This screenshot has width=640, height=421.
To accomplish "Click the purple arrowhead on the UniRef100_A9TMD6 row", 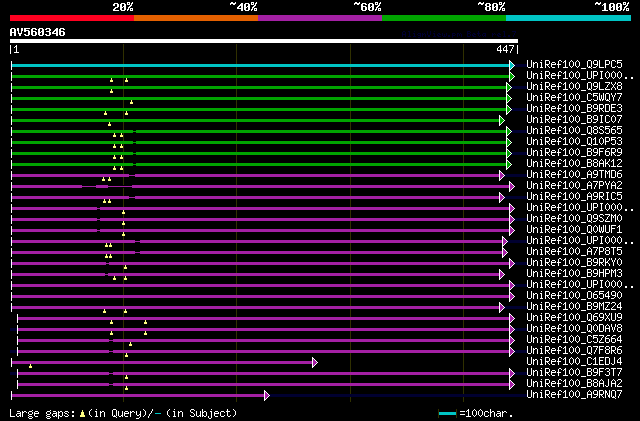I will pyautogui.click(x=502, y=176).
